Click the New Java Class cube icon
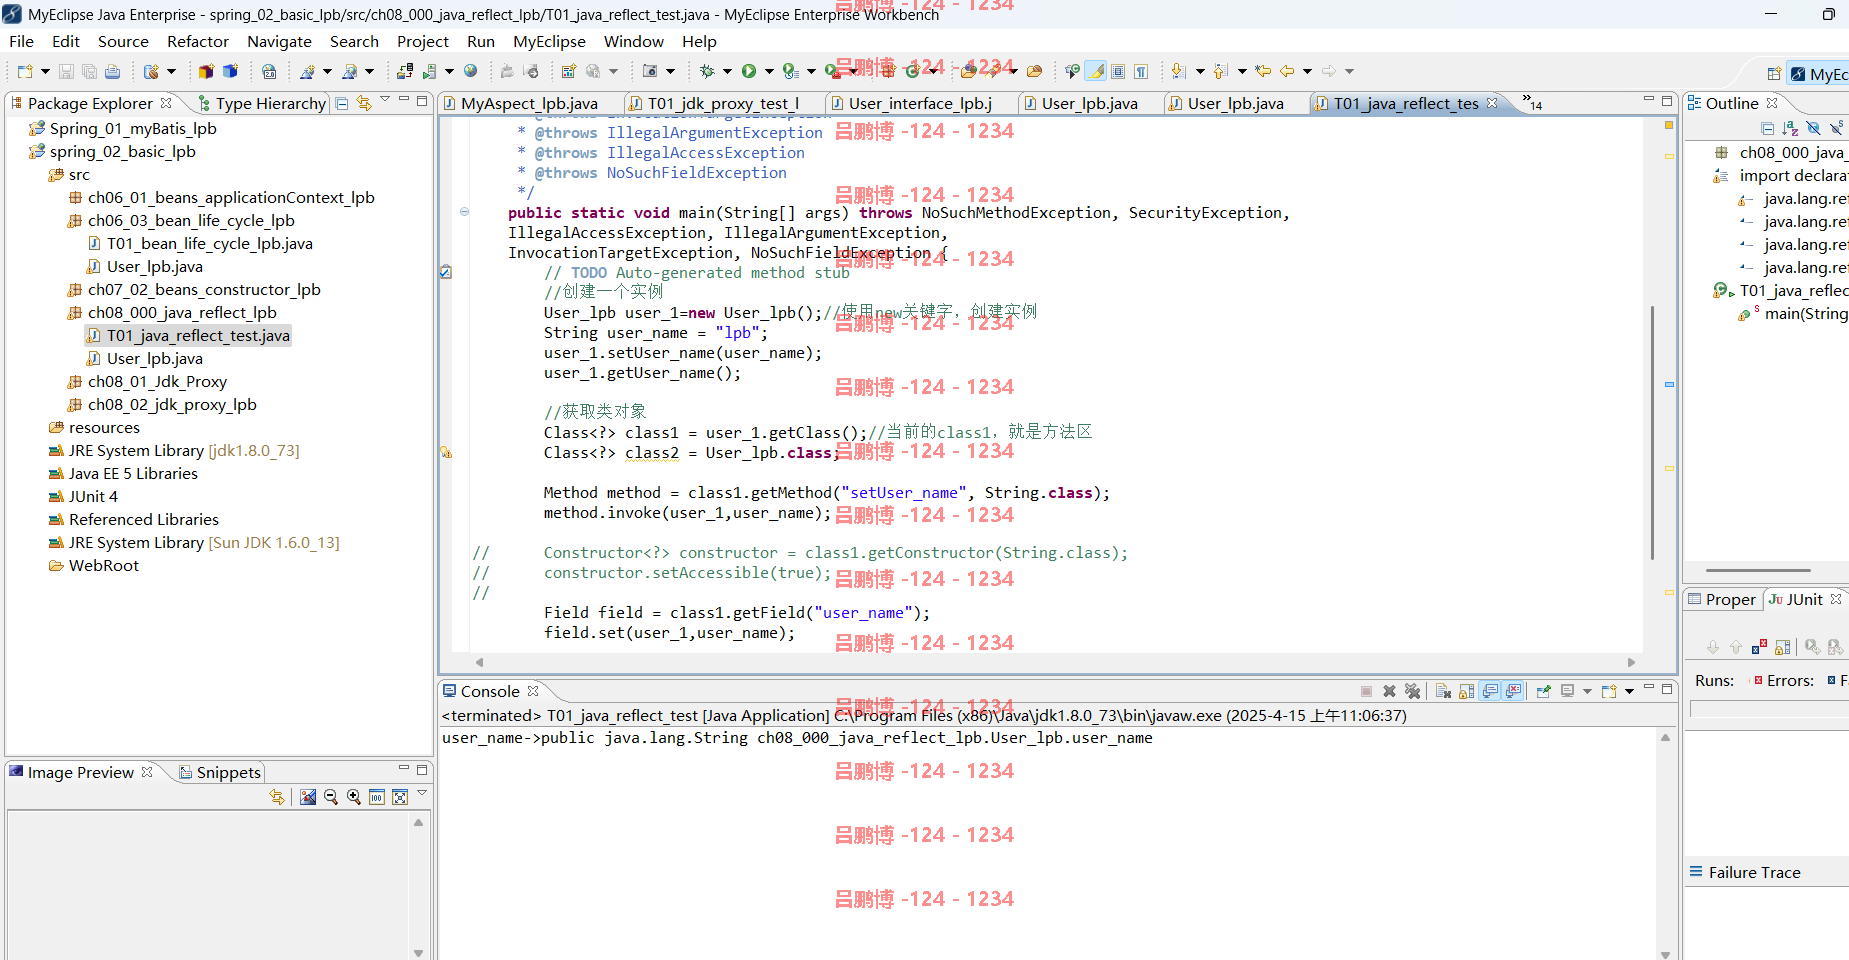Image resolution: width=1849 pixels, height=960 pixels. 230,71
